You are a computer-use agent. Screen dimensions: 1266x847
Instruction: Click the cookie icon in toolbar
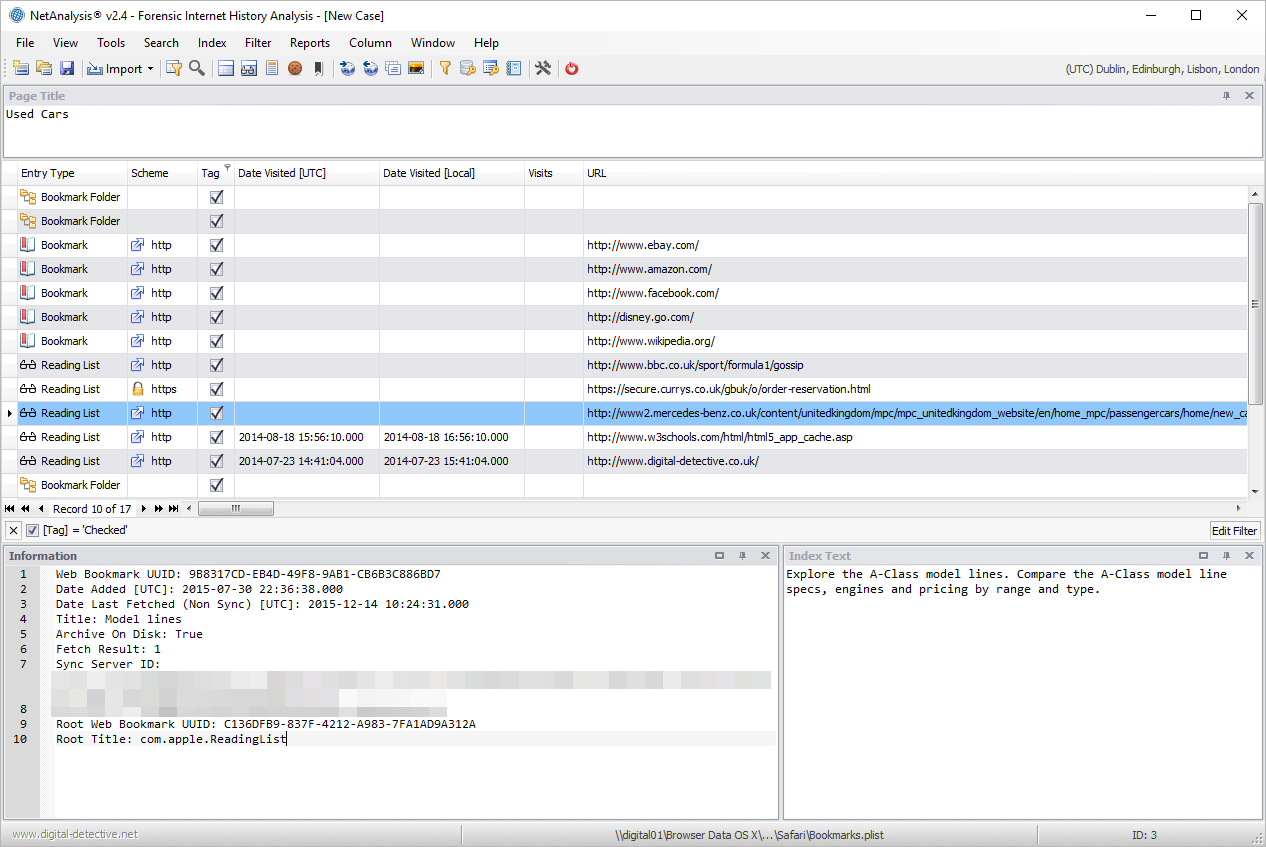coord(295,69)
